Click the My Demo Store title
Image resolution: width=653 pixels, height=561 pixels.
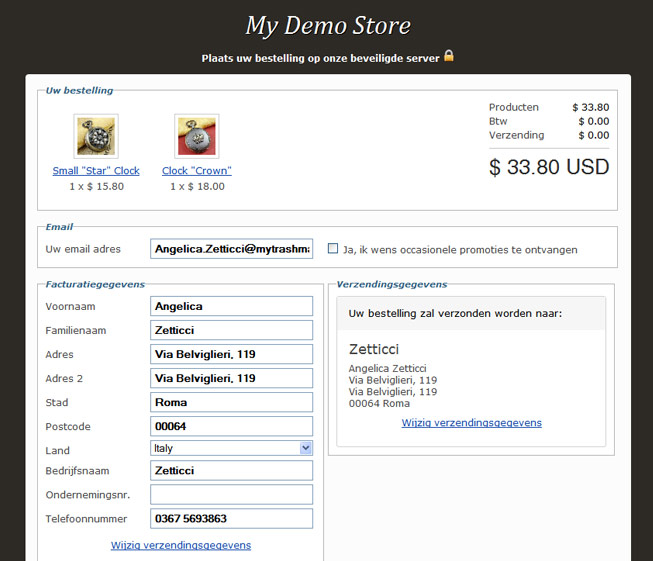(x=328, y=25)
